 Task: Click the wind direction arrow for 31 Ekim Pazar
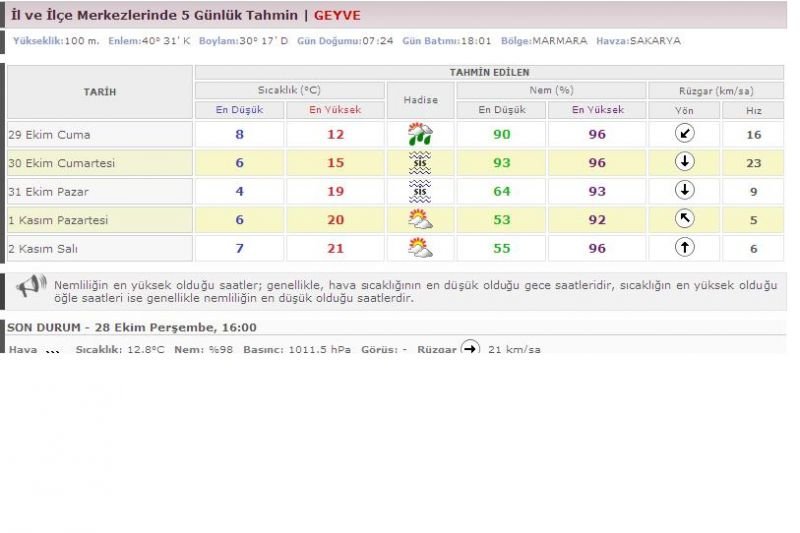pos(685,191)
